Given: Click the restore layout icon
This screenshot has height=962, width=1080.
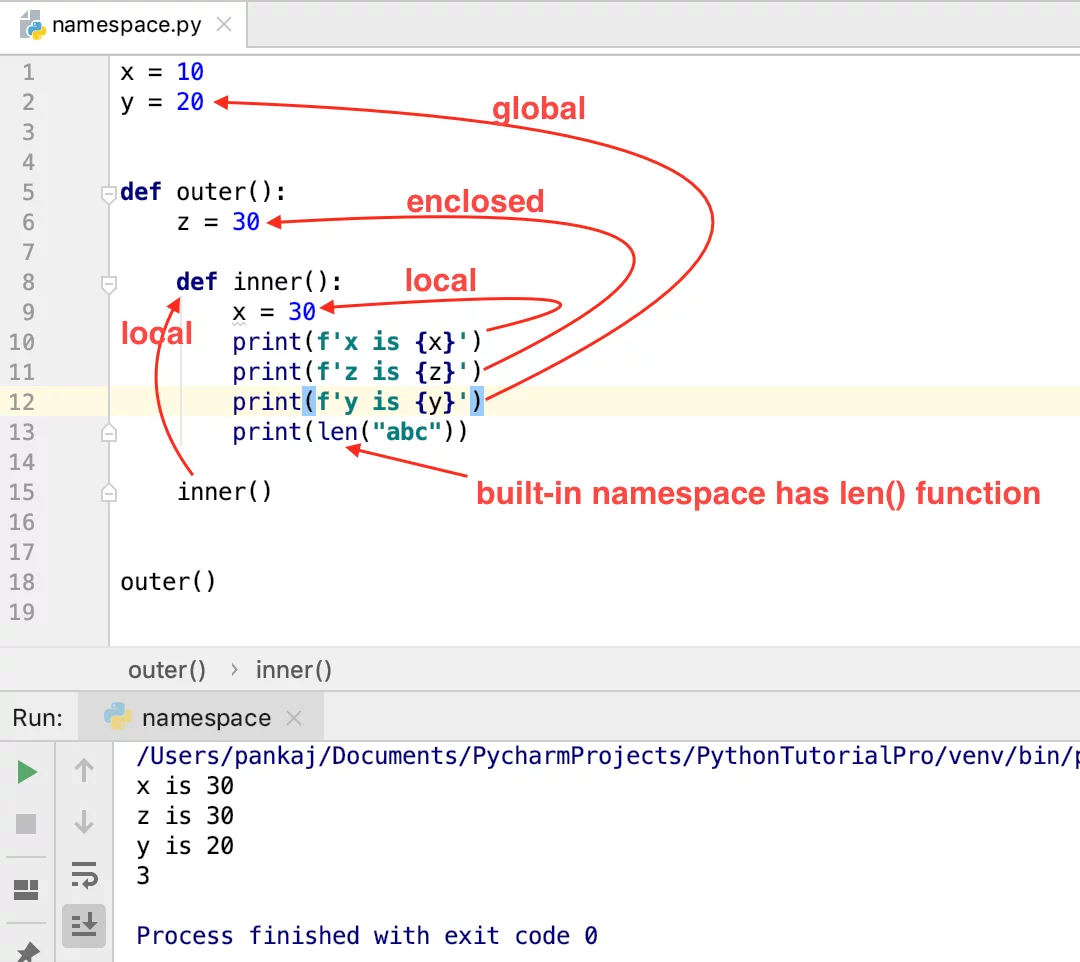Looking at the screenshot, I should click(26, 890).
